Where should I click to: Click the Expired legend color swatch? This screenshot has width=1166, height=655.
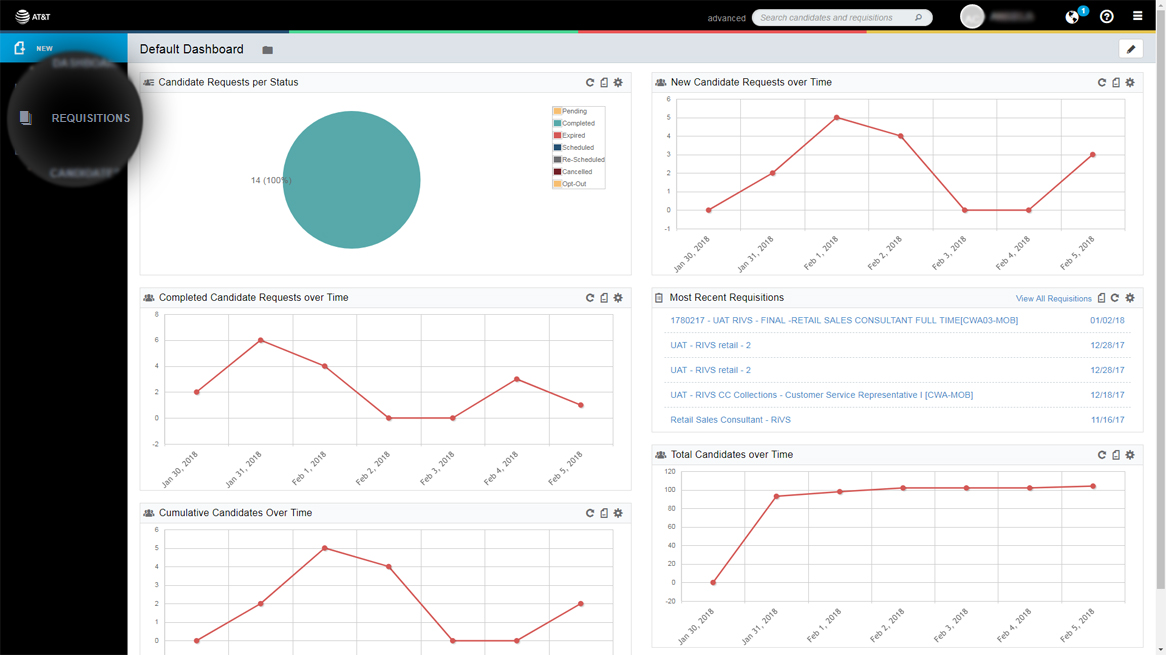click(557, 135)
